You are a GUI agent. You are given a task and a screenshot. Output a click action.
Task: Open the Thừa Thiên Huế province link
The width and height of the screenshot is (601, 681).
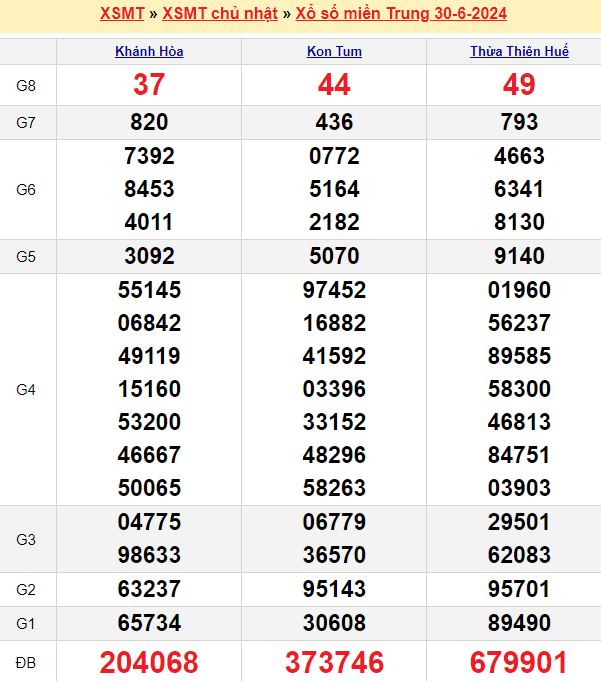pos(519,52)
